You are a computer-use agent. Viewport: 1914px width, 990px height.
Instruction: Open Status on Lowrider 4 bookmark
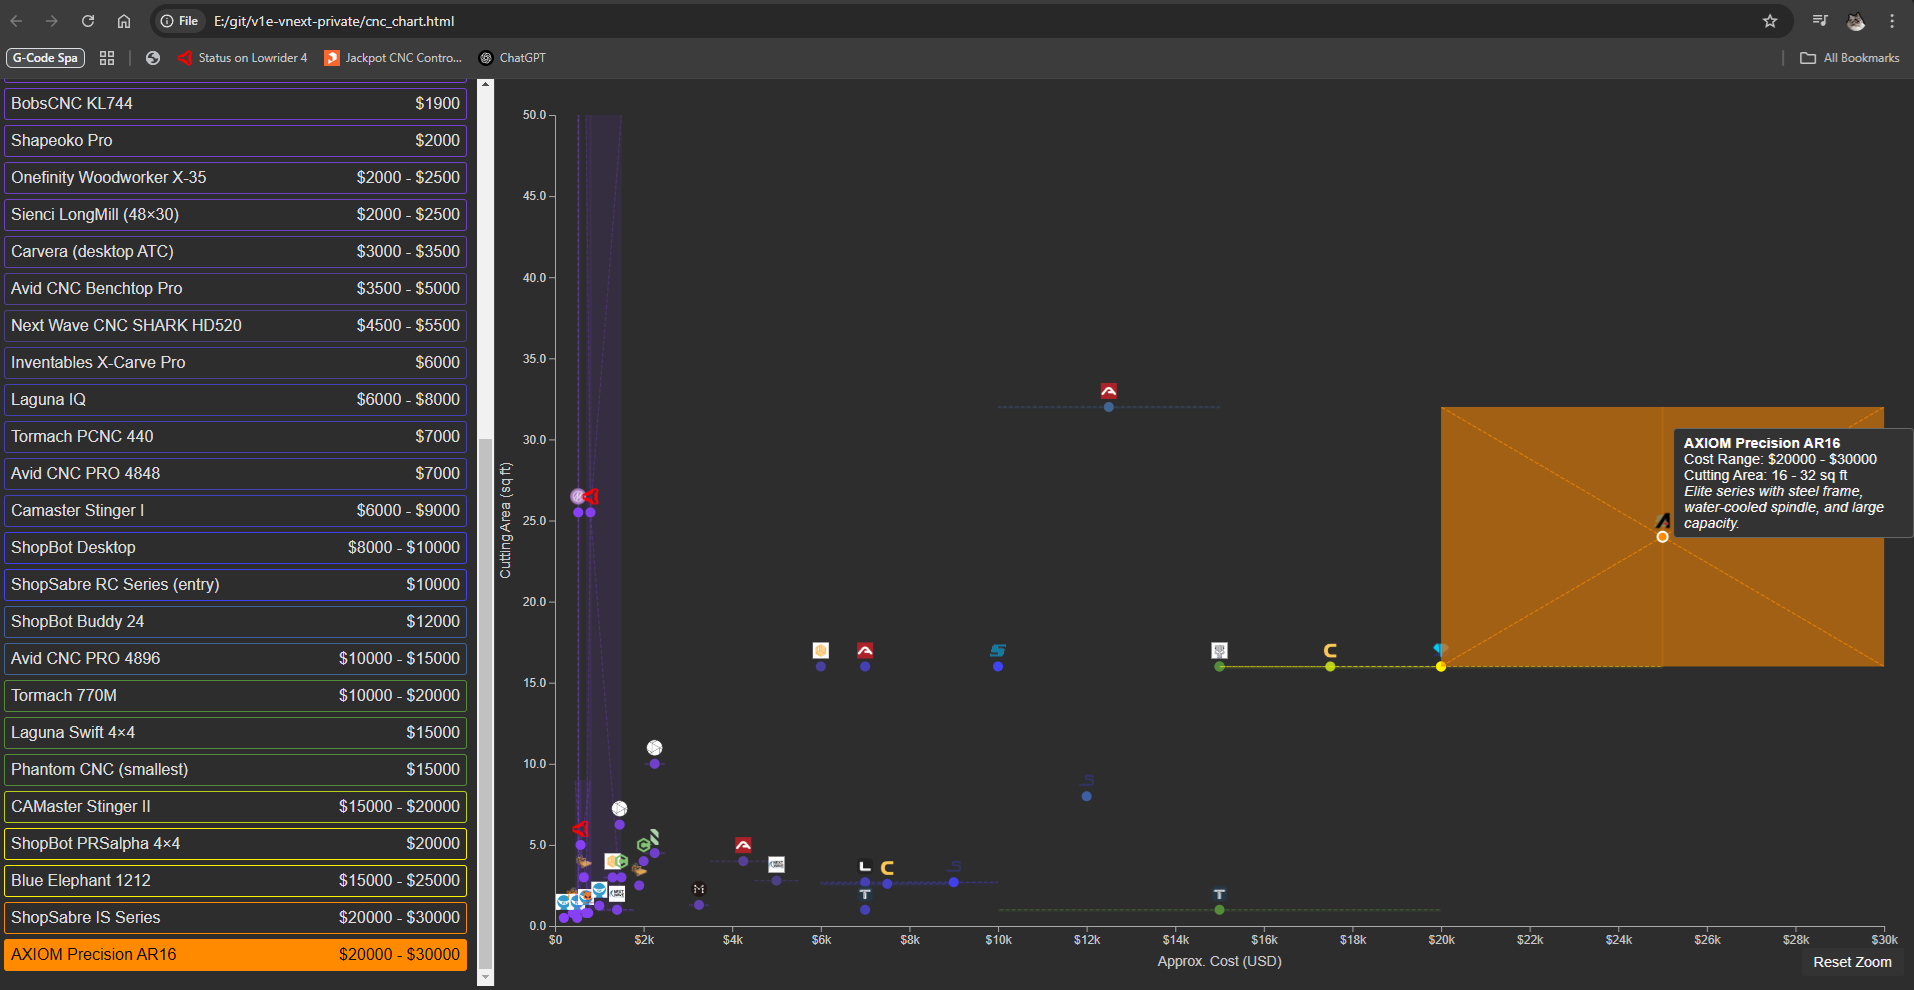coord(243,58)
